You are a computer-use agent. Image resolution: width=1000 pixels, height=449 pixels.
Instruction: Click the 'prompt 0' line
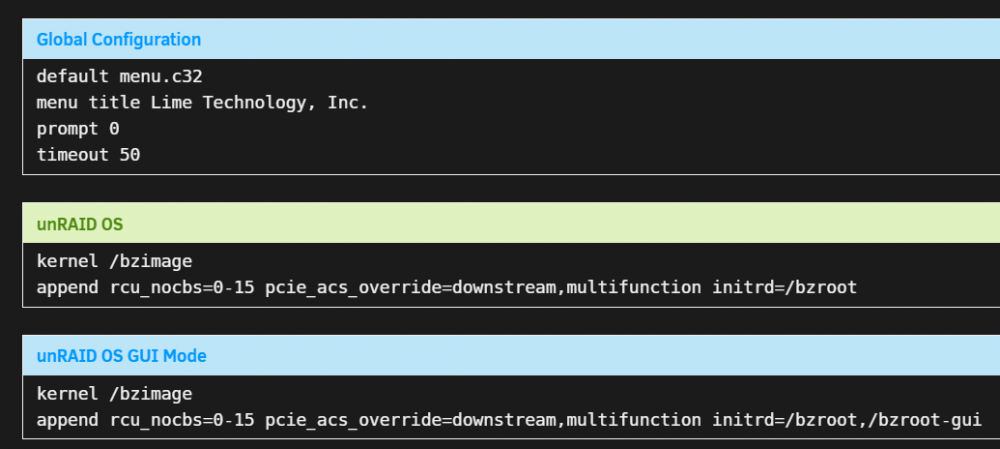tap(78, 129)
